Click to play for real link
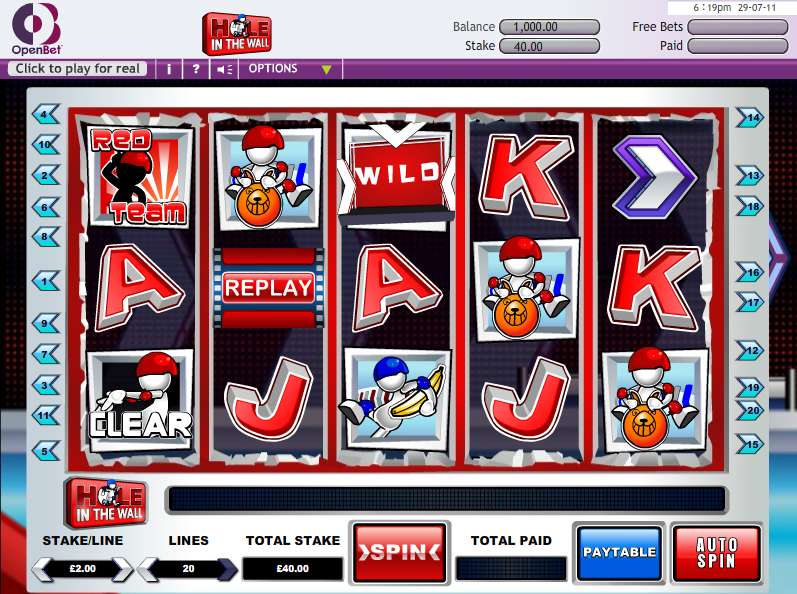The height and width of the screenshot is (594, 797). 77,69
